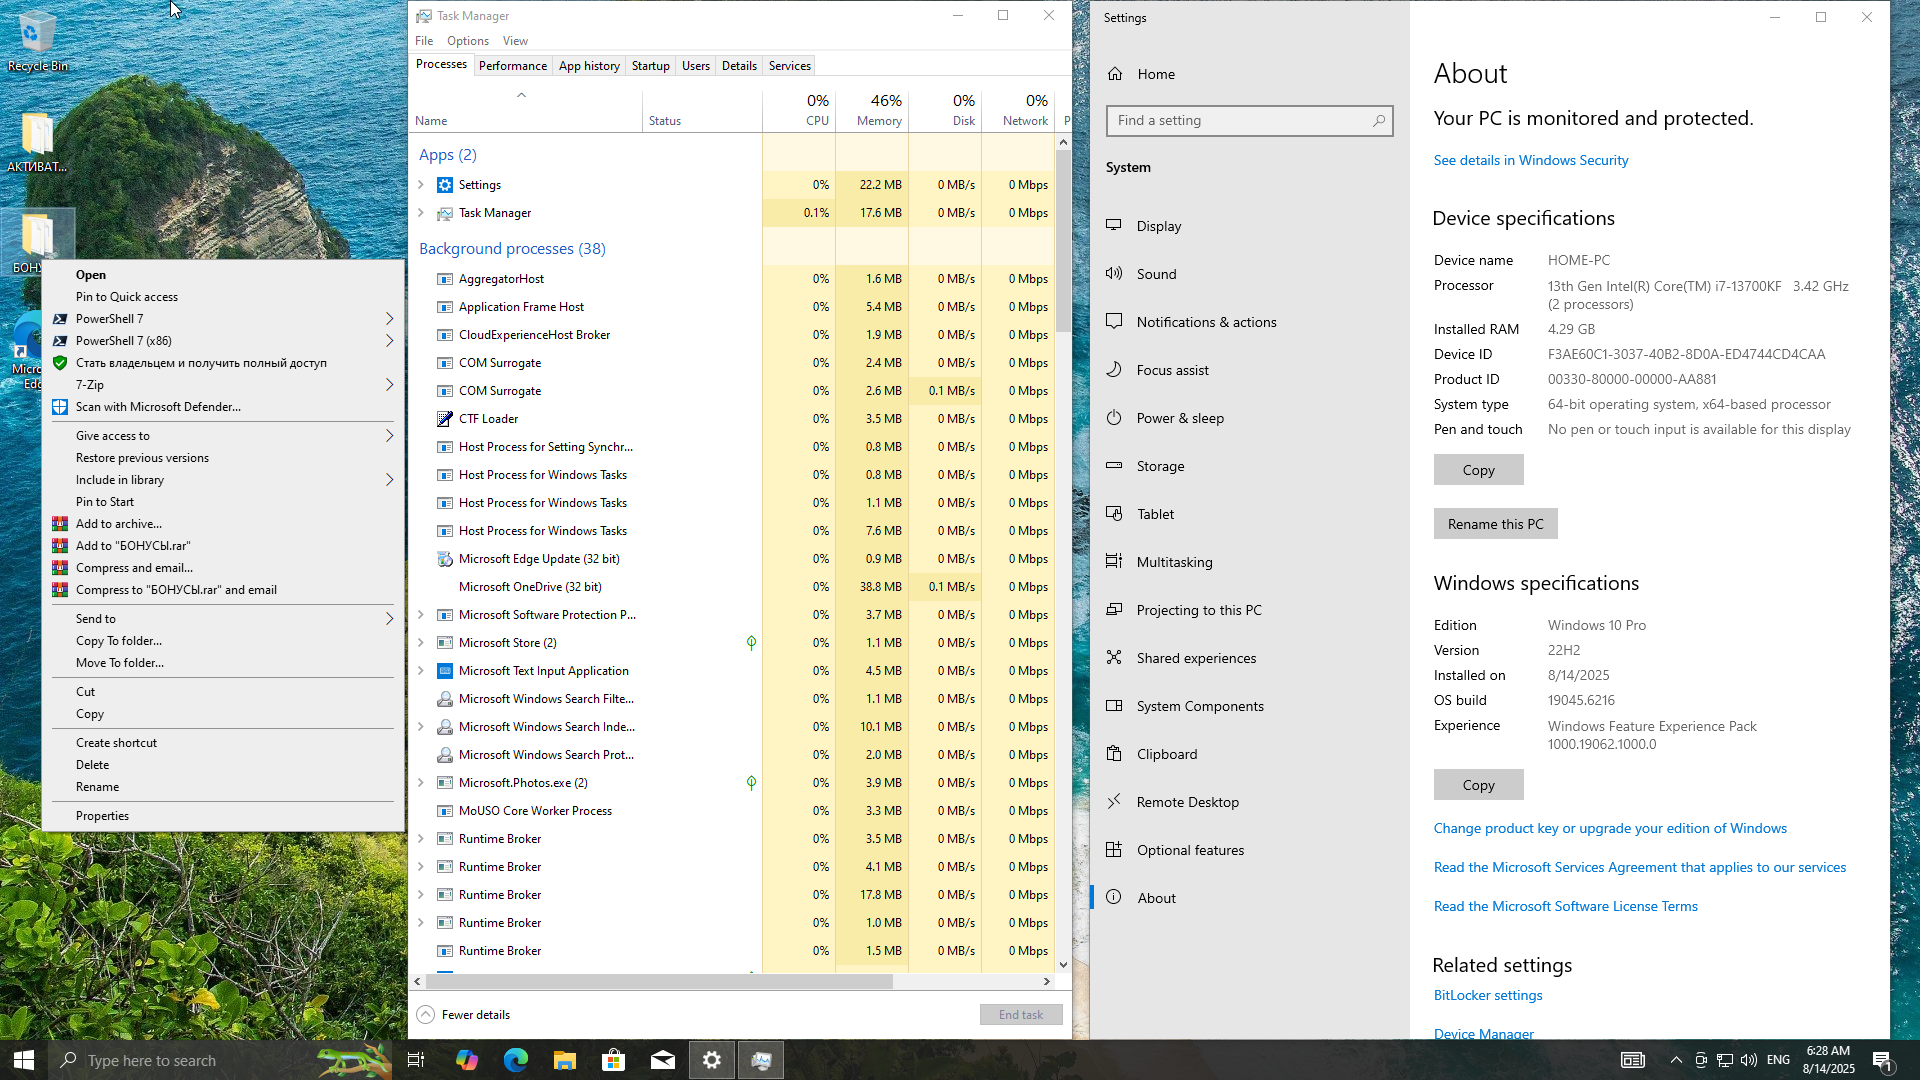Collapse Task Manager with Fewer details
Viewport: 1920px width, 1080px height.
(463, 1014)
